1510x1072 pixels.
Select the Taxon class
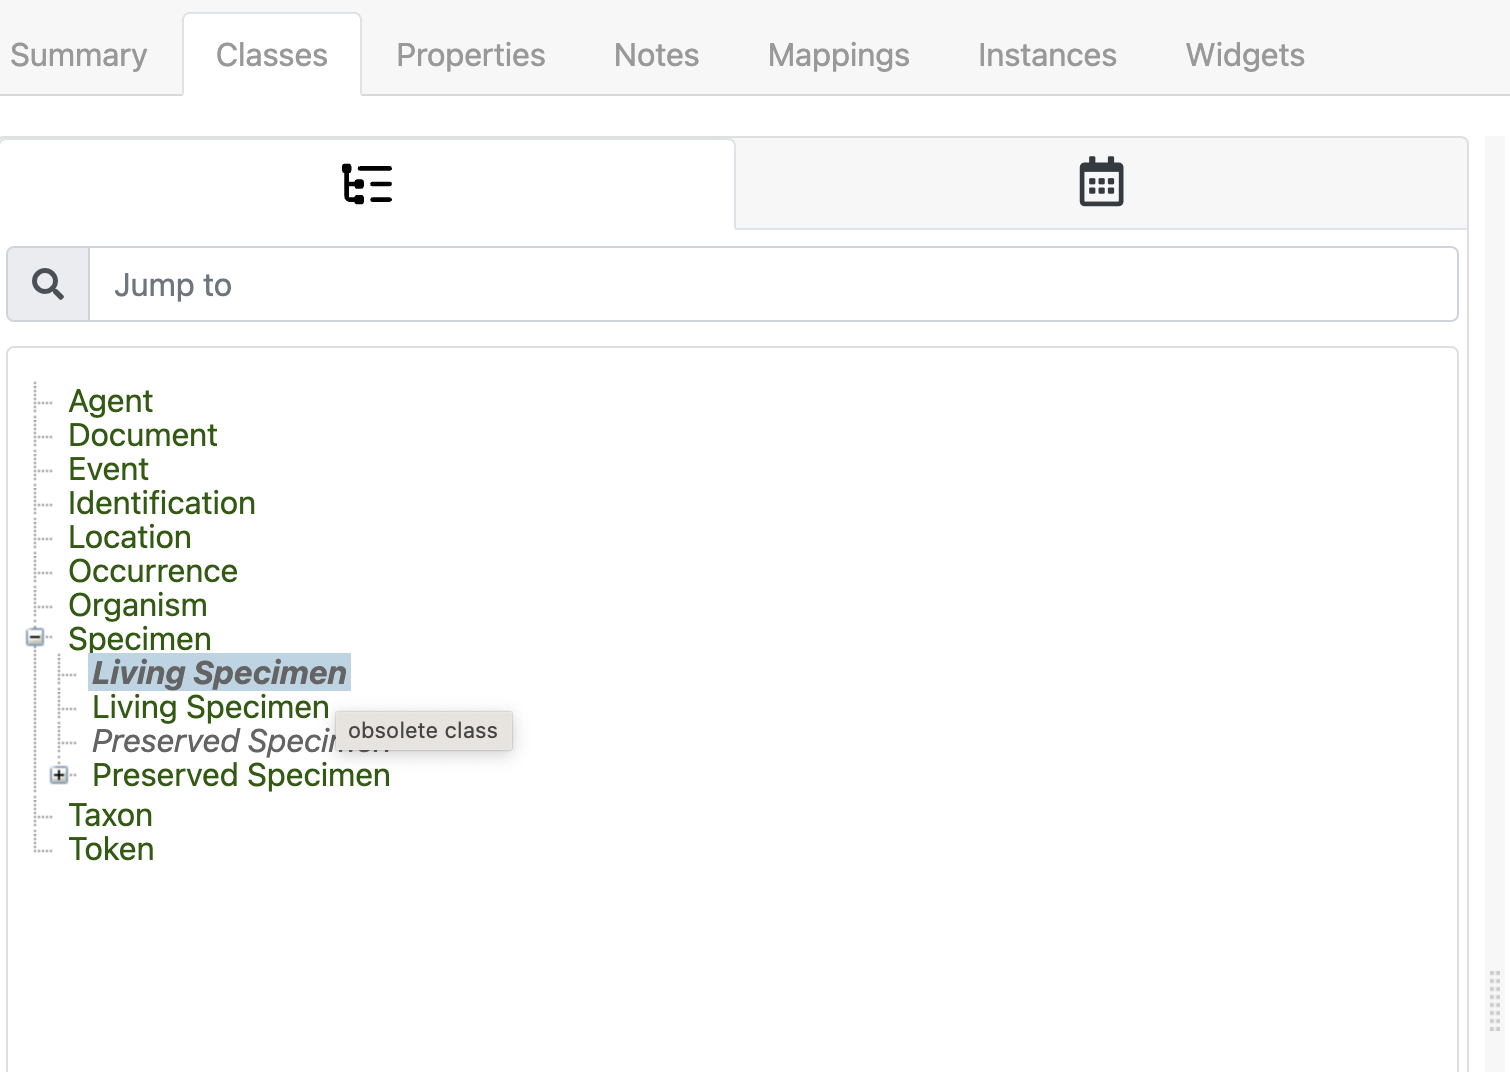[x=110, y=814]
